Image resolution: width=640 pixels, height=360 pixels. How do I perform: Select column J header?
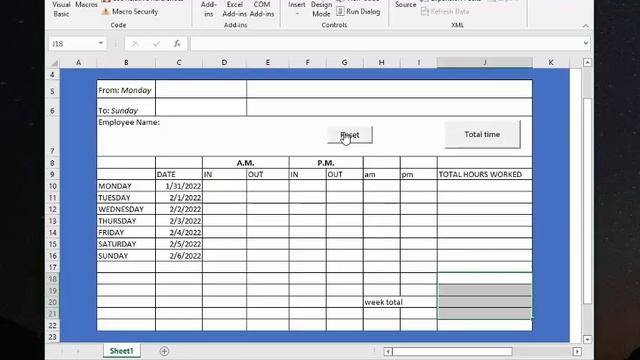[x=485, y=62]
